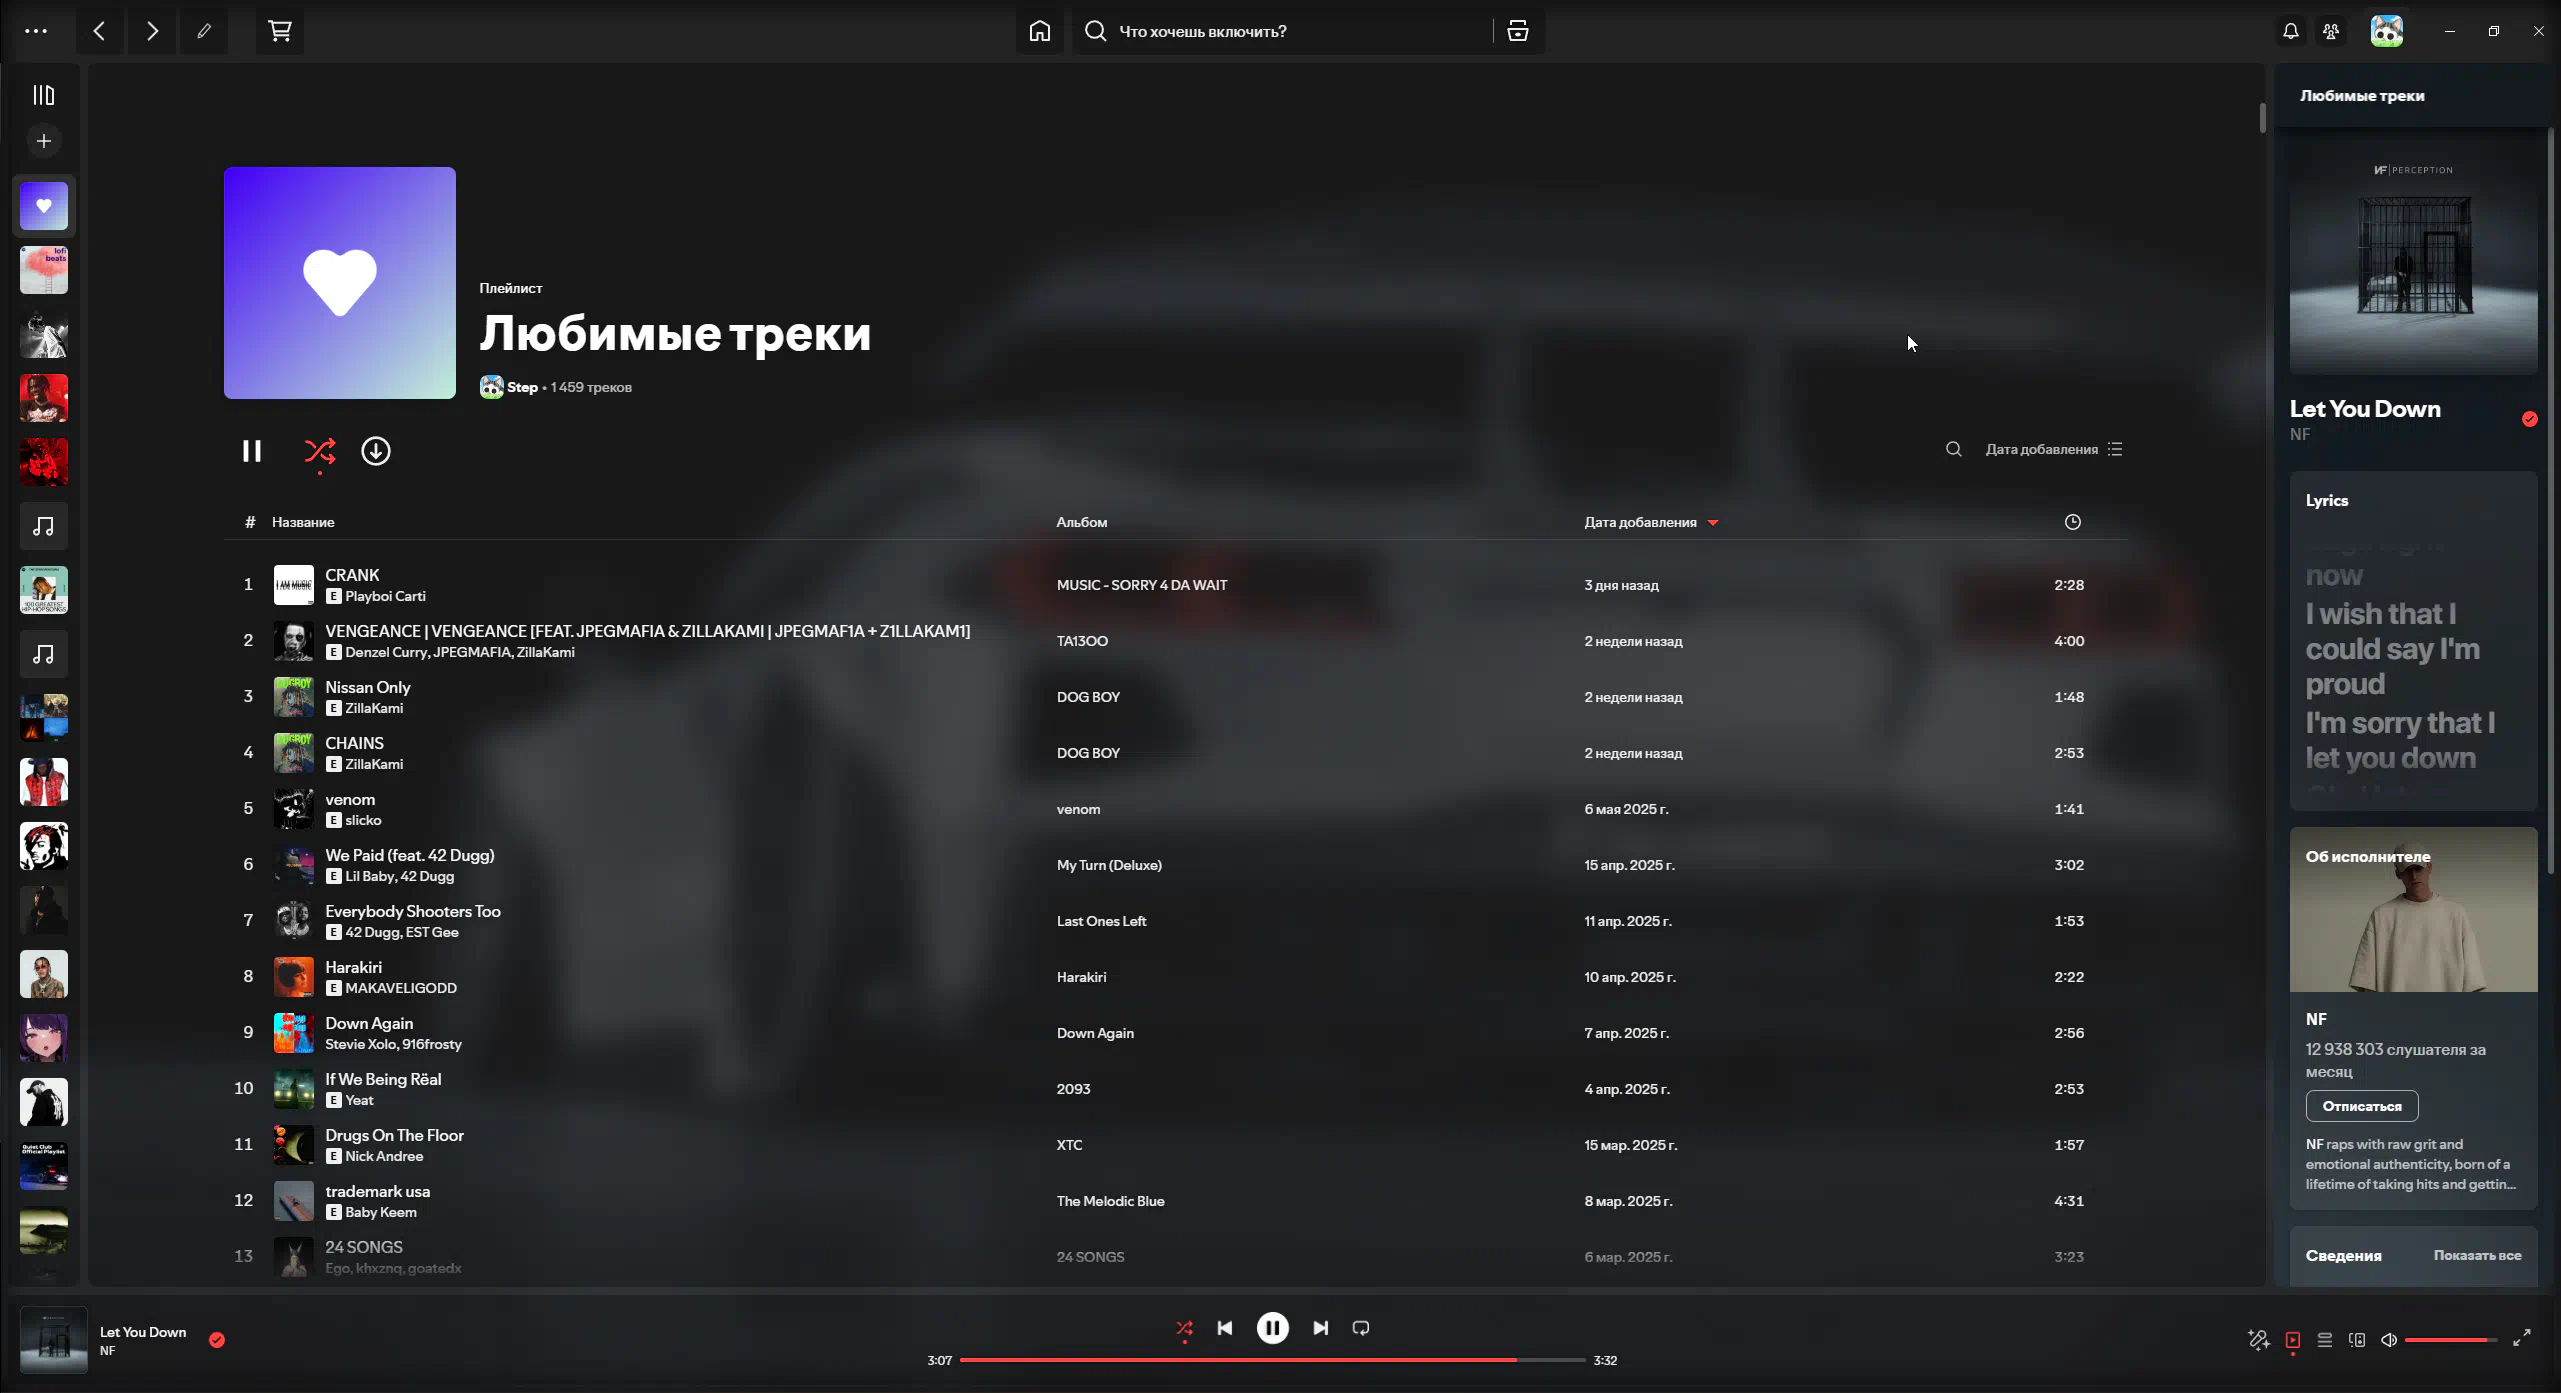
Task: Open the shopping cart marketplace icon
Action: coord(280,31)
